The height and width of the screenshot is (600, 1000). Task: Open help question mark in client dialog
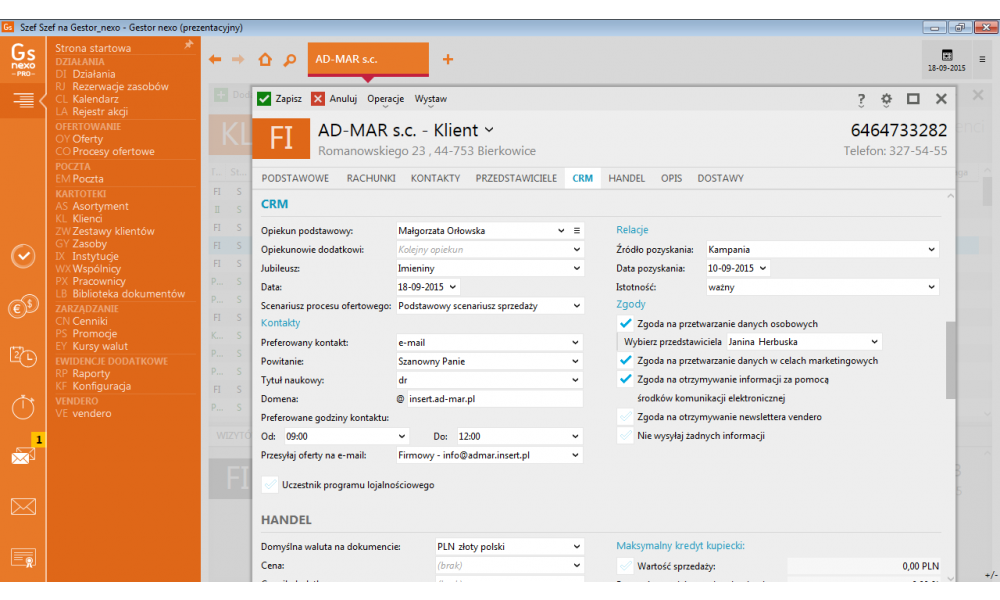[x=861, y=99]
